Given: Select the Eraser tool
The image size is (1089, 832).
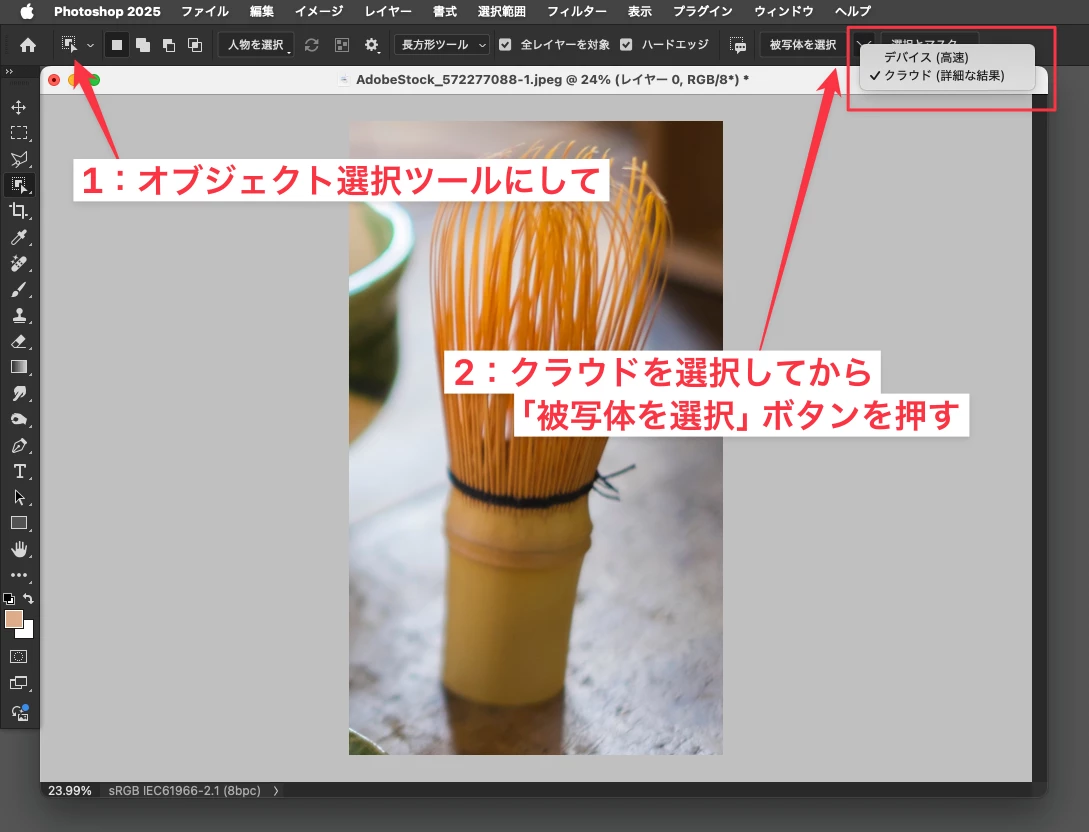Looking at the screenshot, I should point(19,341).
